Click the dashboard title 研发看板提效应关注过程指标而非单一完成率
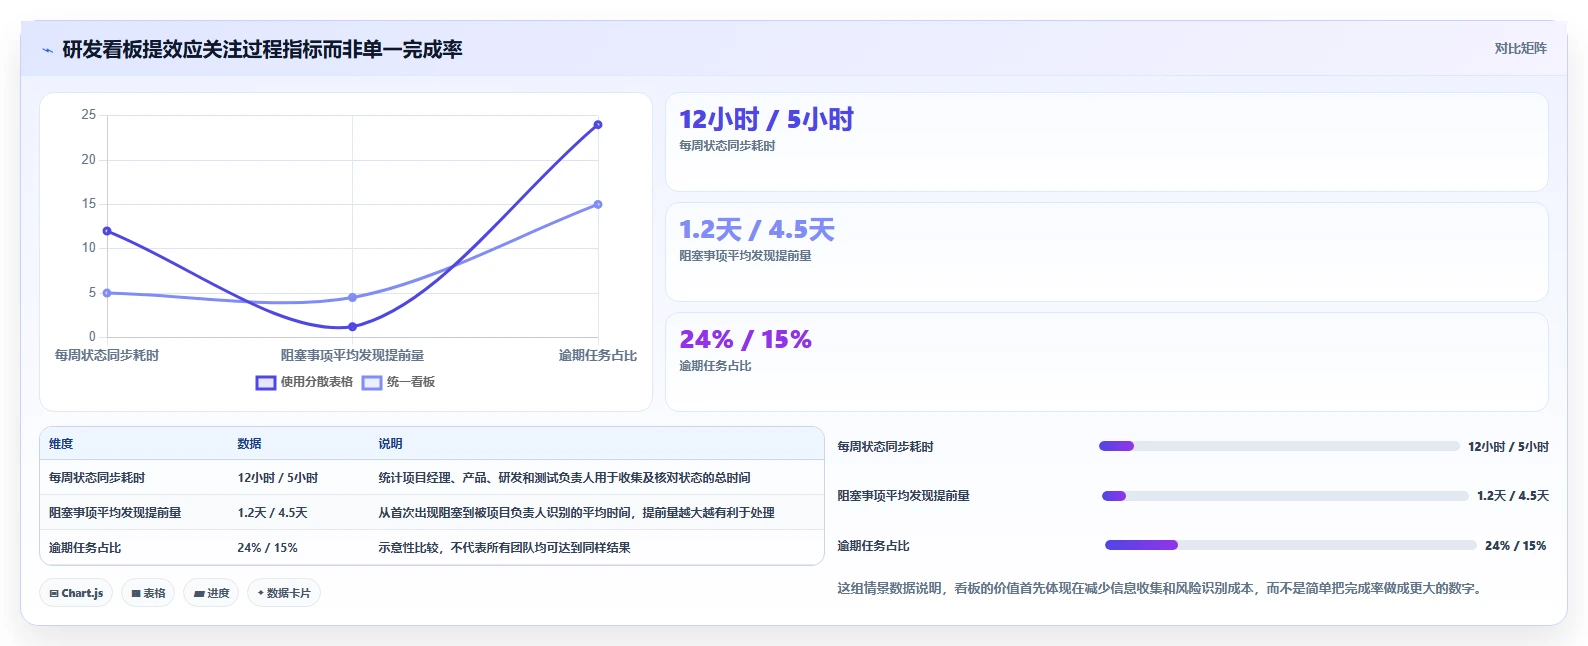The image size is (1588, 646). [262, 50]
